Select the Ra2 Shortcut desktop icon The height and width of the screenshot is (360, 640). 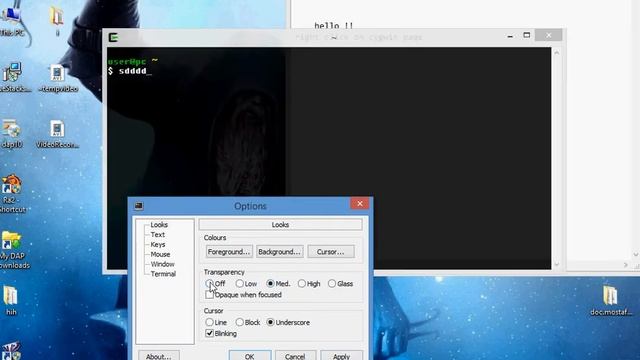[x=12, y=194]
